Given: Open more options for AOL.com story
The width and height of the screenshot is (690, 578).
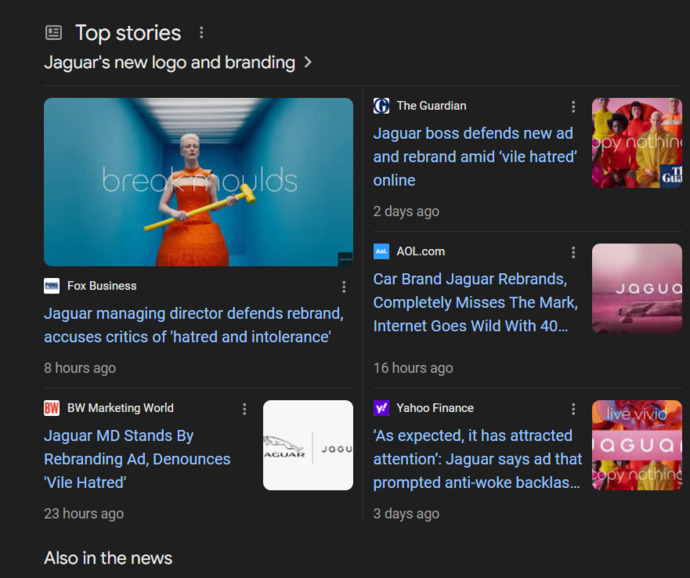Looking at the screenshot, I should pos(573,252).
